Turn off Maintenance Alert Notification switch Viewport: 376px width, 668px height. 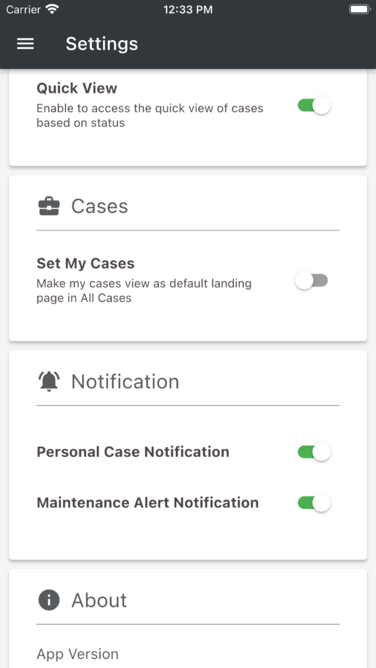(x=314, y=503)
